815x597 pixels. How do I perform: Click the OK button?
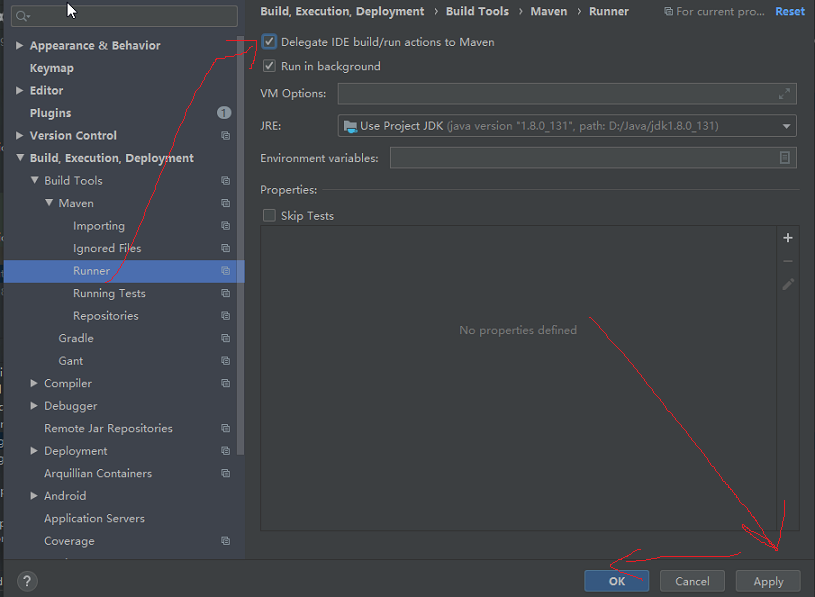point(616,581)
